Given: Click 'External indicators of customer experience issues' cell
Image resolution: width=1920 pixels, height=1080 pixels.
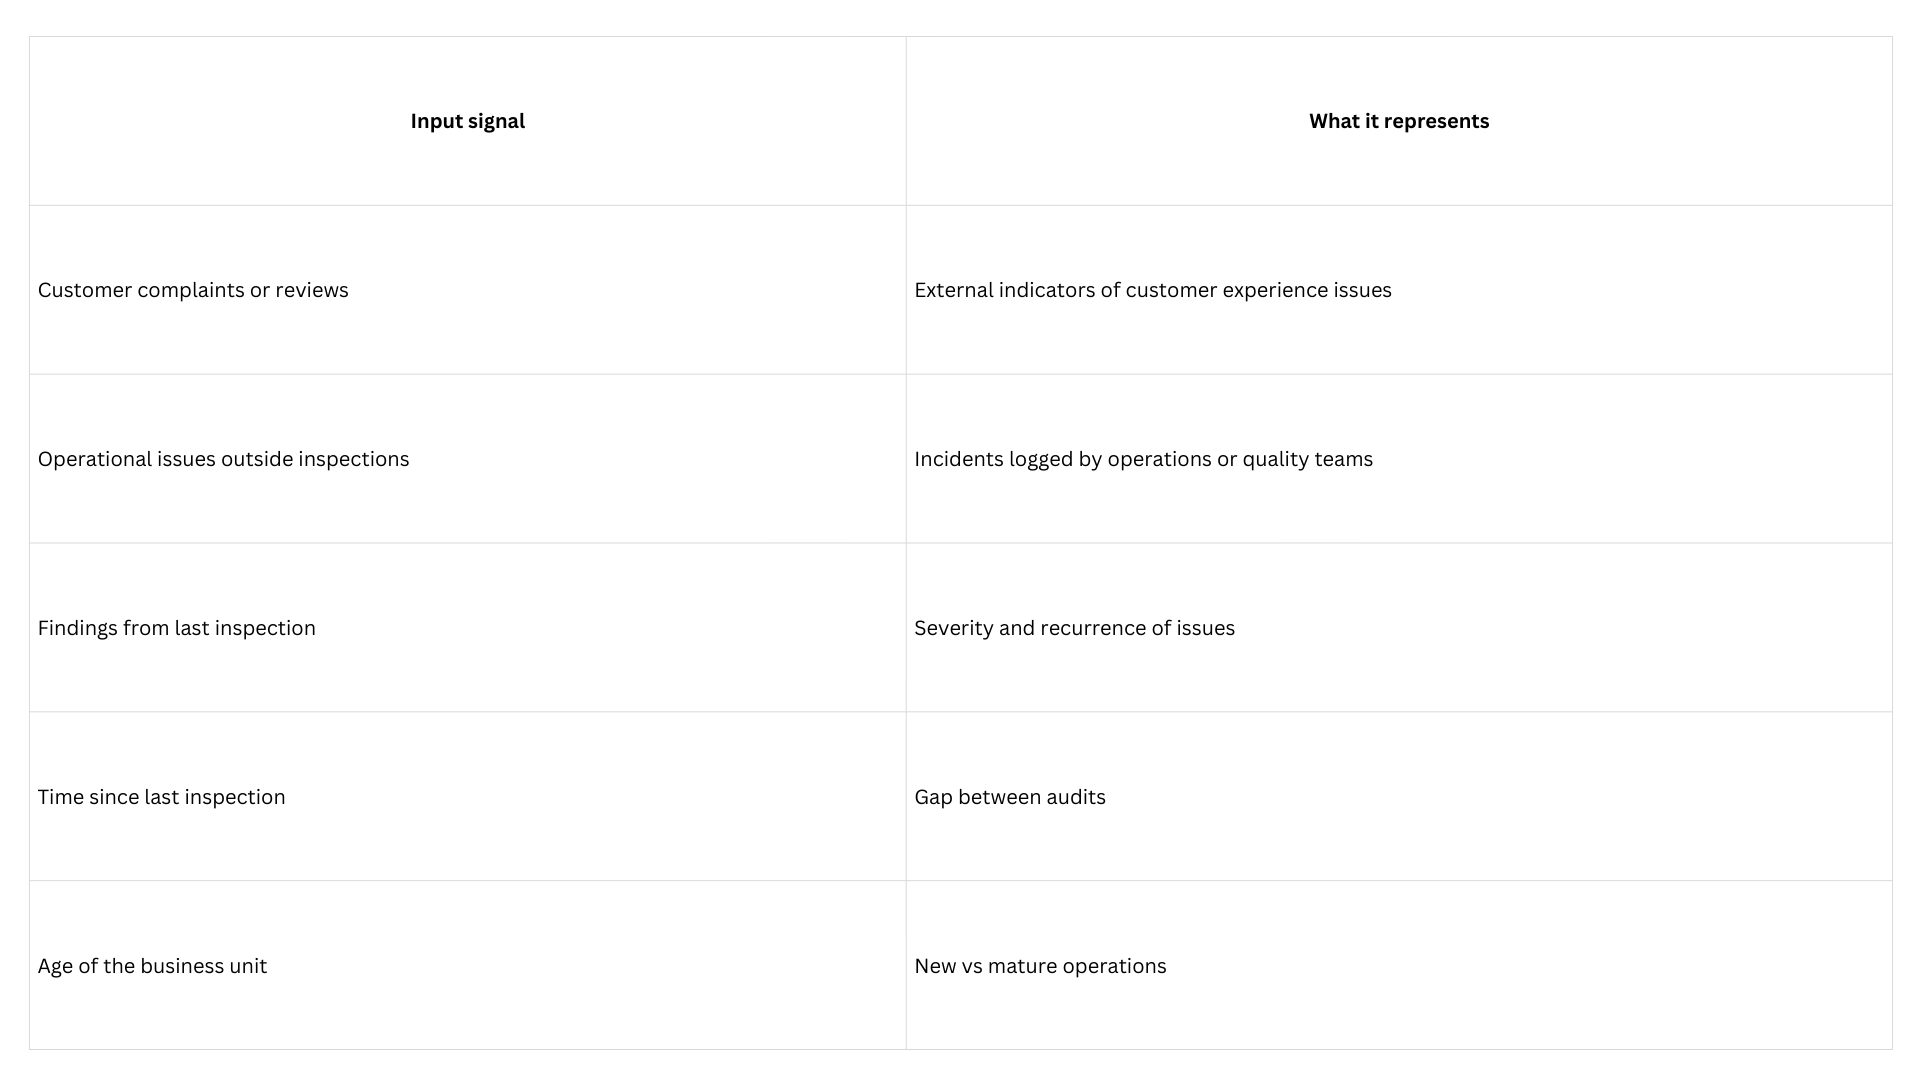Looking at the screenshot, I should [1152, 290].
